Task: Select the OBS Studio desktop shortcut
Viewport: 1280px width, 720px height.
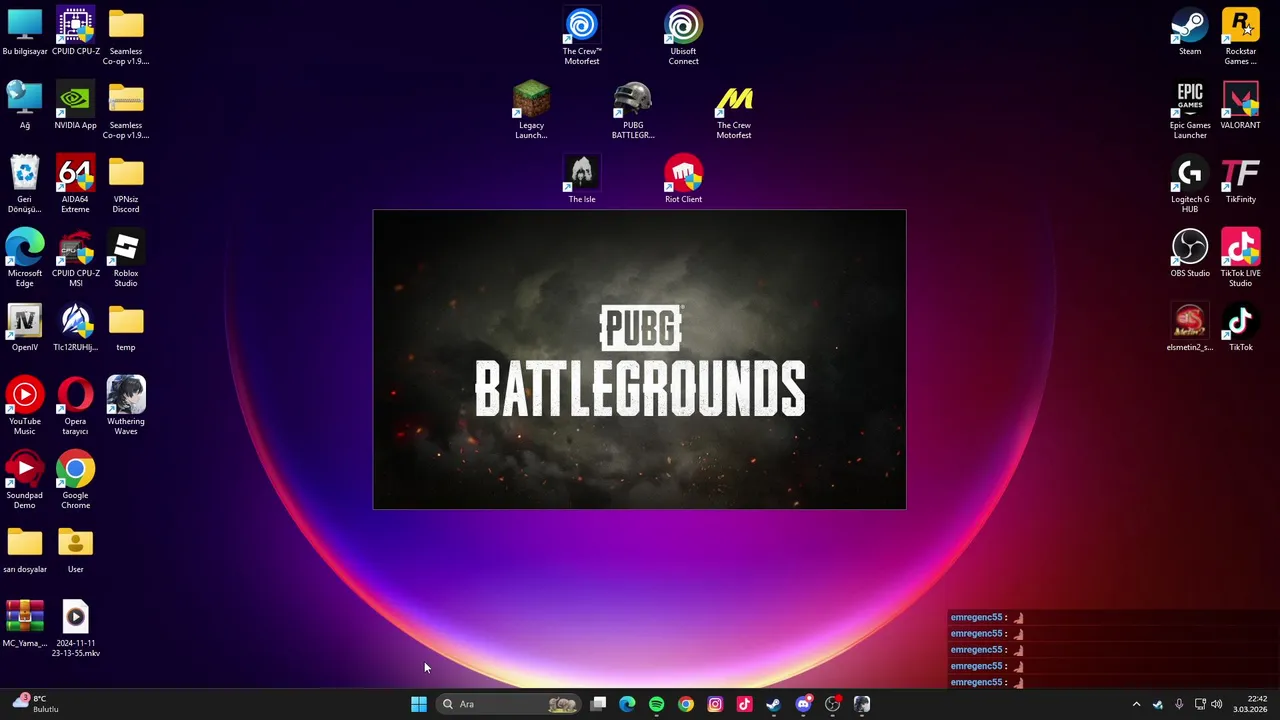Action: click(1190, 253)
